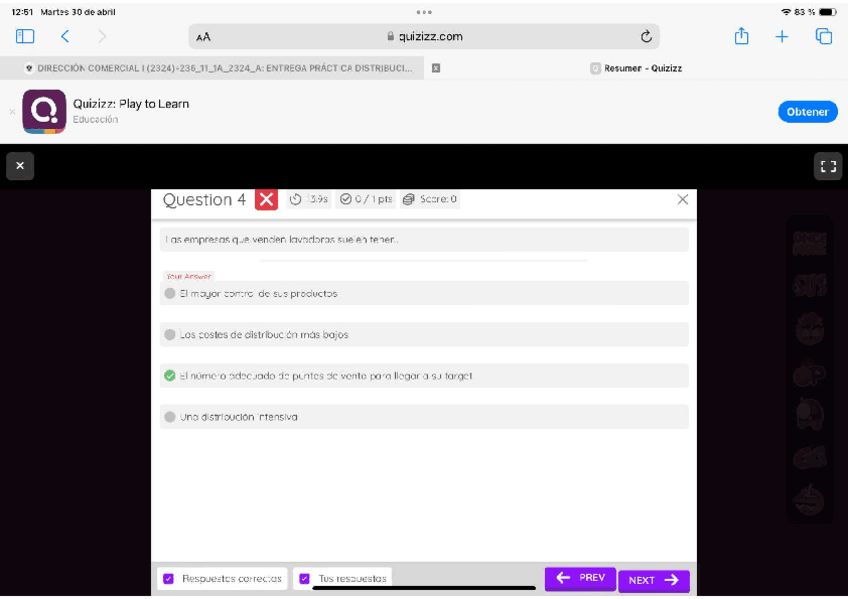Tap the Obtener button

coord(807,112)
